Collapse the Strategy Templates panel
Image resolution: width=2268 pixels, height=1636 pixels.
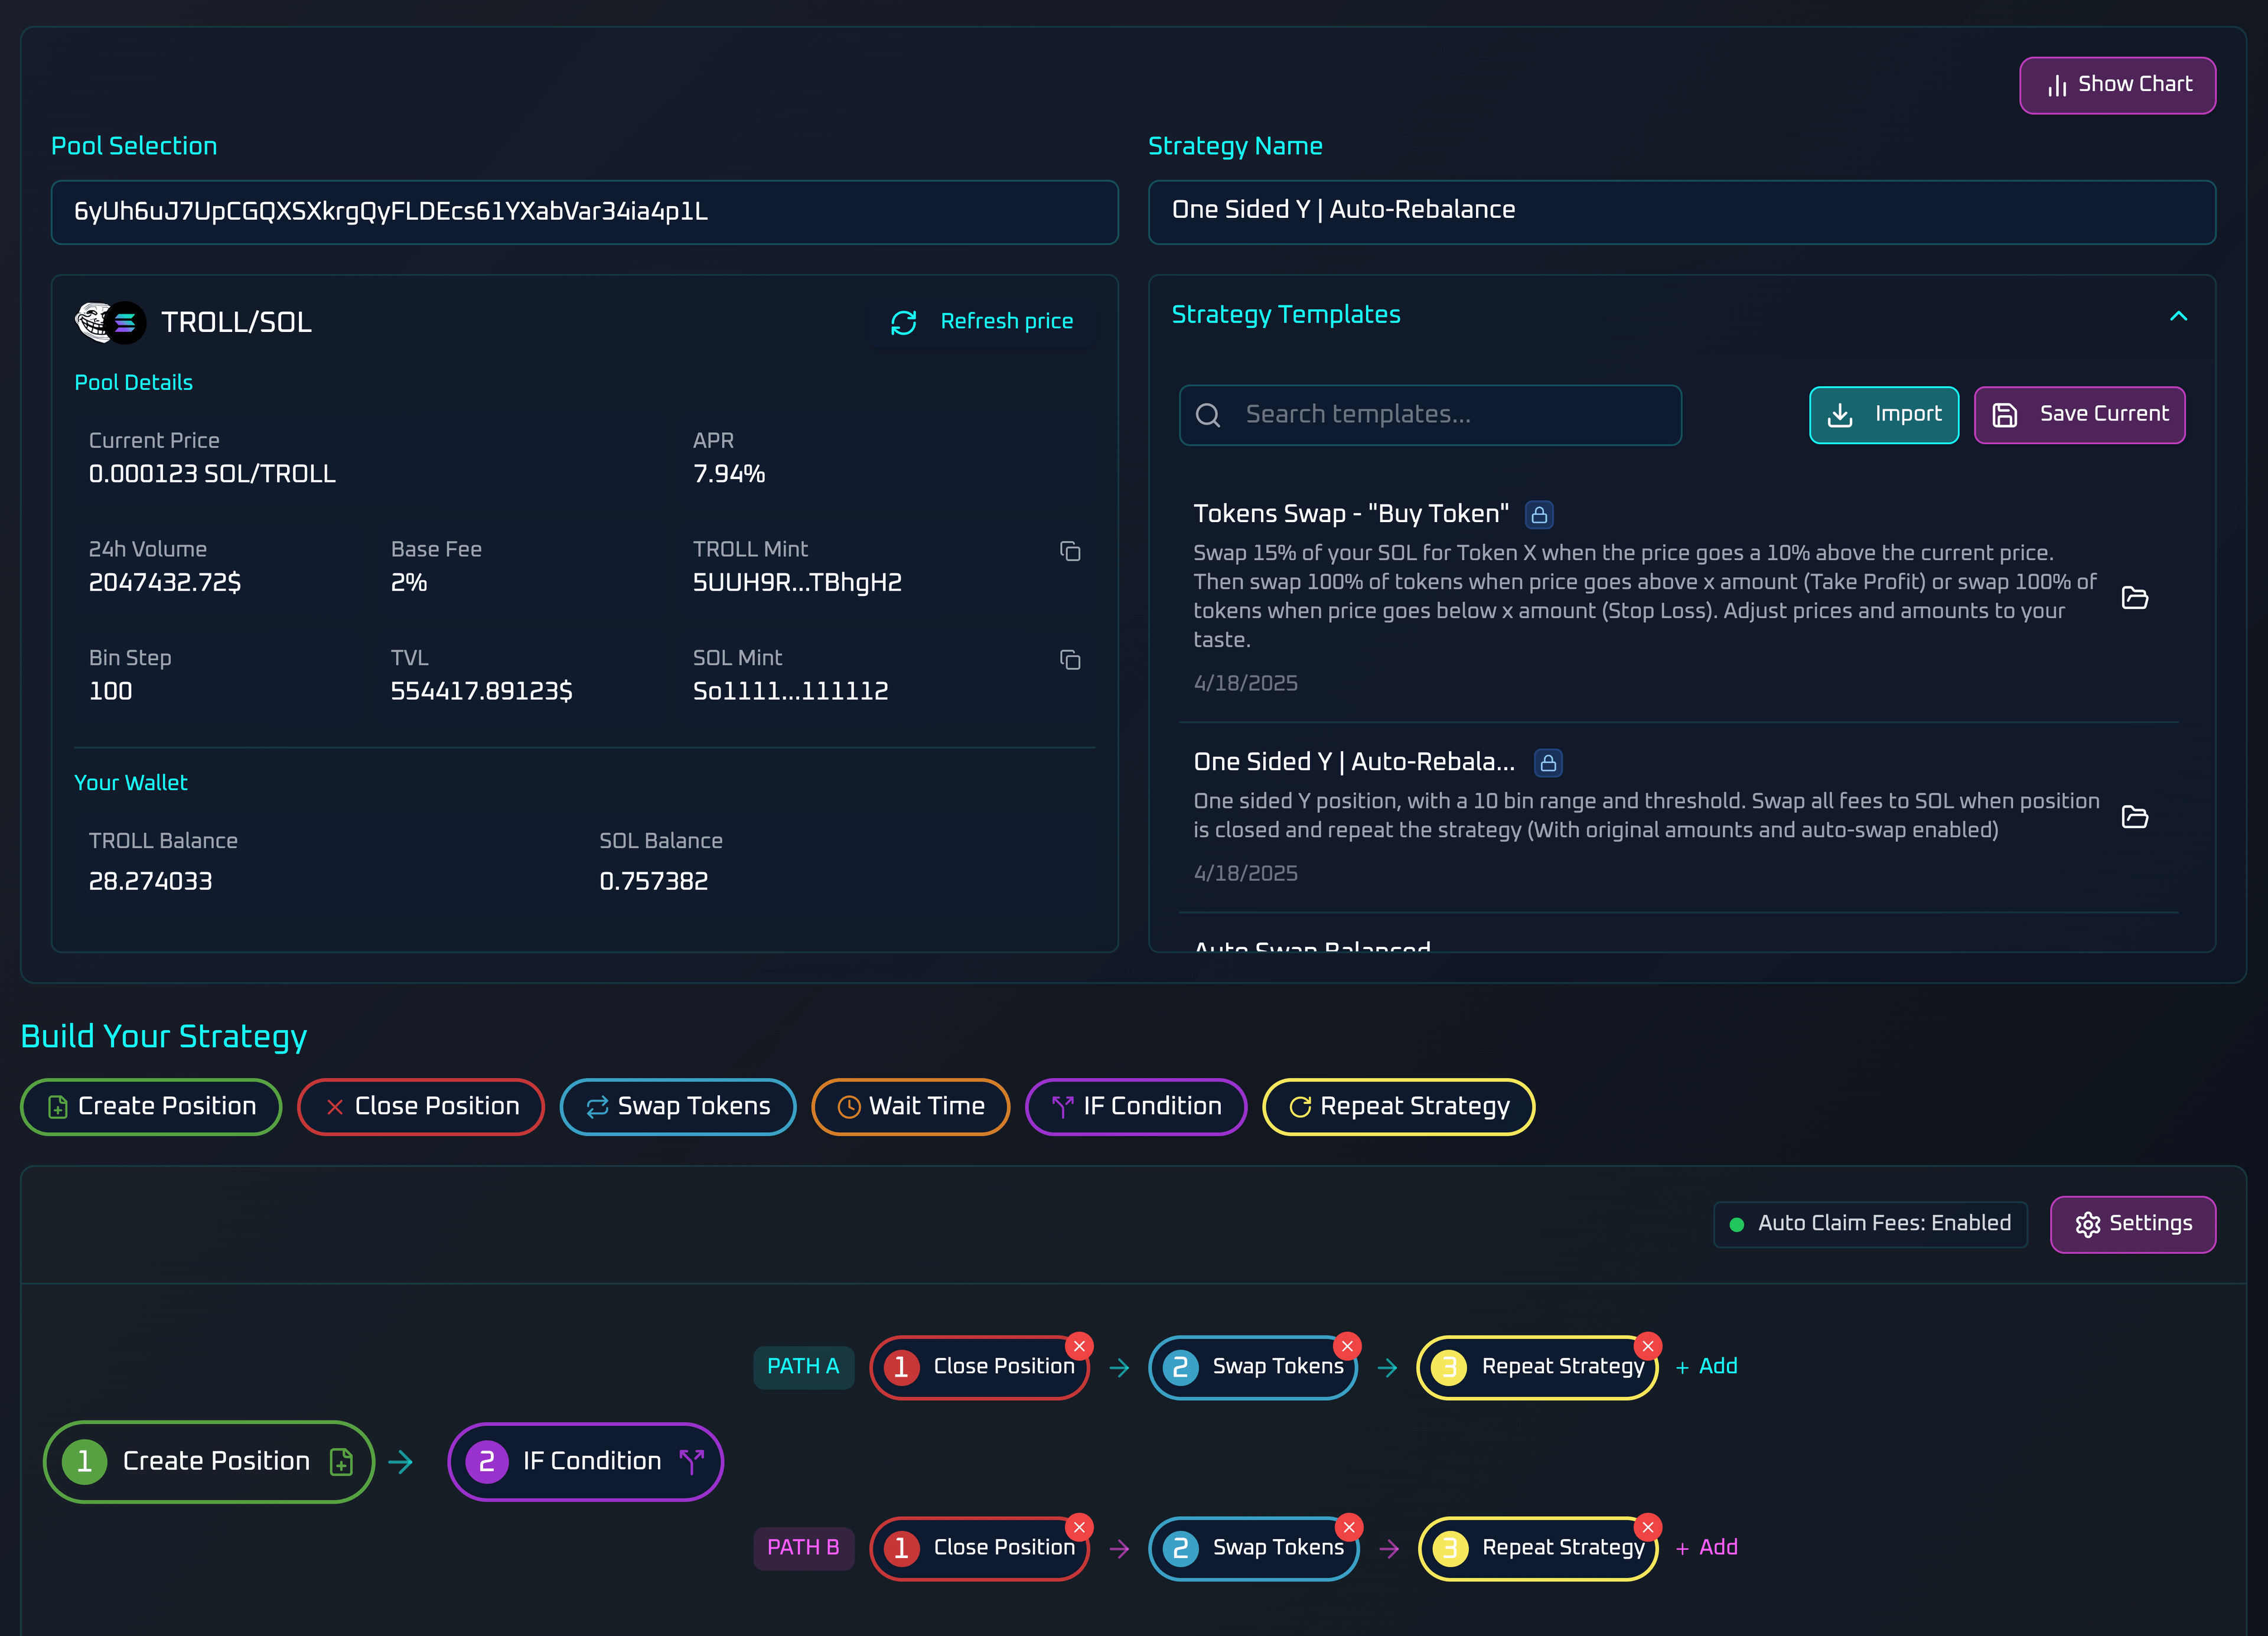coord(2178,316)
